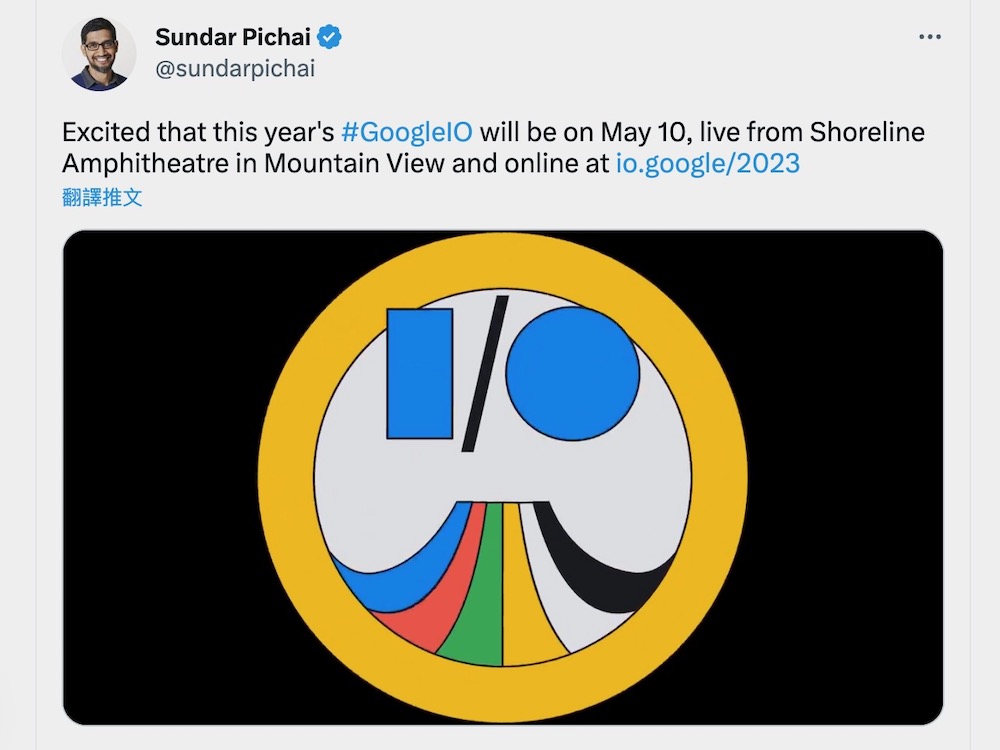Open the #GoogleIO hashtag
Image resolution: width=1000 pixels, height=750 pixels.
[406, 133]
